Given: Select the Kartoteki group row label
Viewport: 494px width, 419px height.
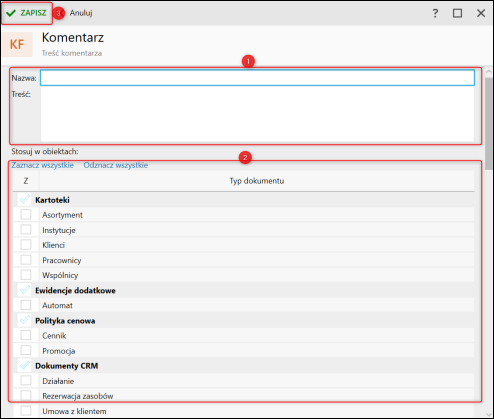Looking at the screenshot, I should coord(52,200).
